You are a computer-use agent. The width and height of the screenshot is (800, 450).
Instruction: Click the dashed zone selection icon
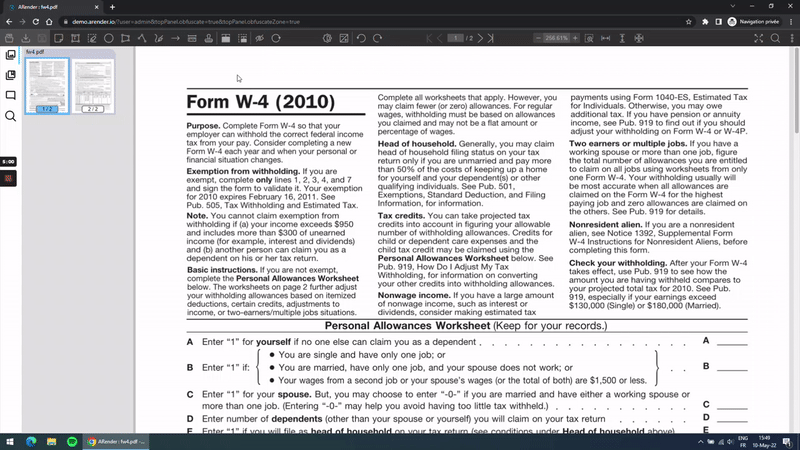coord(242,38)
